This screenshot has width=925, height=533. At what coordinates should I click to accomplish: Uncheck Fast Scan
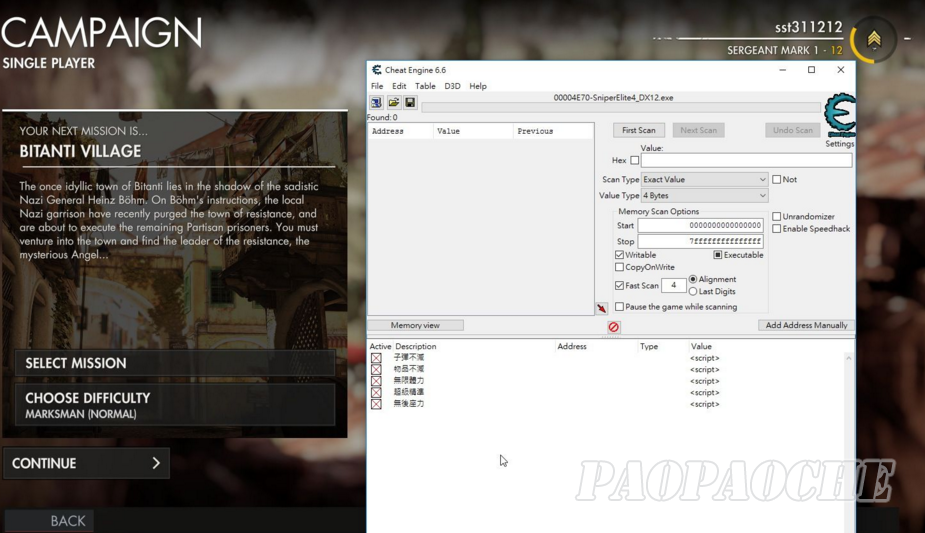619,285
